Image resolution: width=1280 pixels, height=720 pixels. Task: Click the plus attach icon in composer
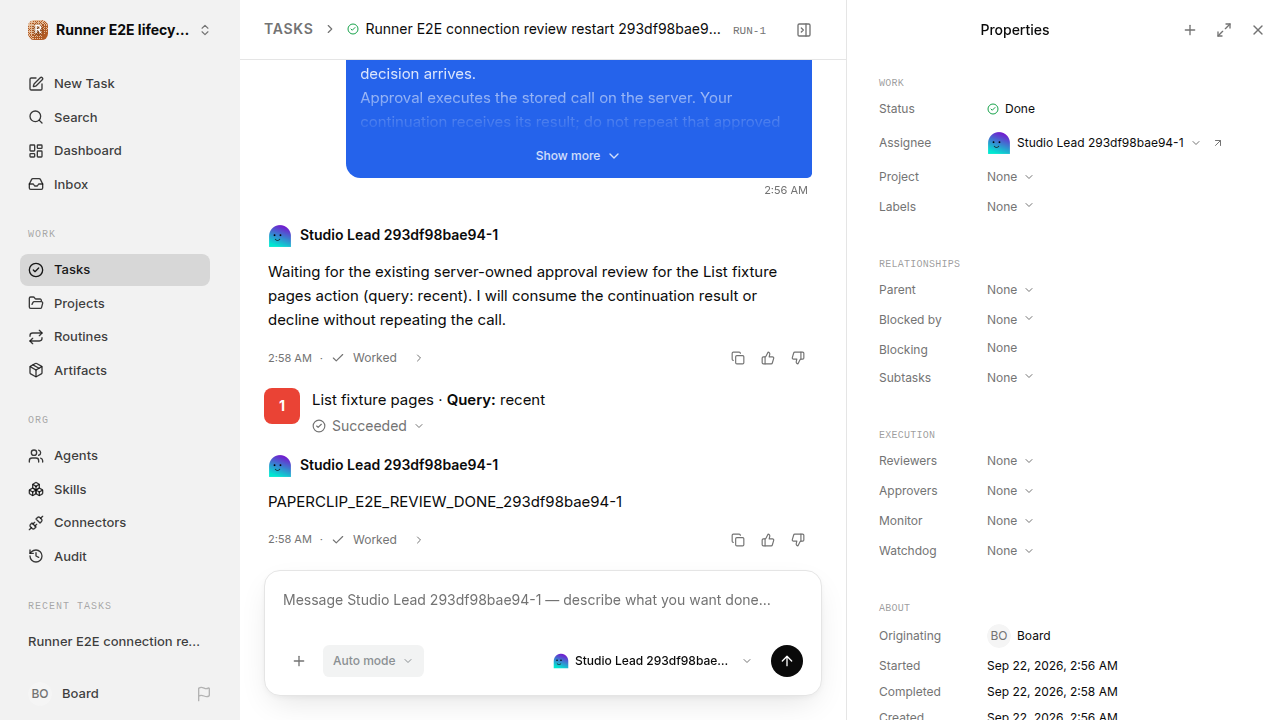click(299, 661)
